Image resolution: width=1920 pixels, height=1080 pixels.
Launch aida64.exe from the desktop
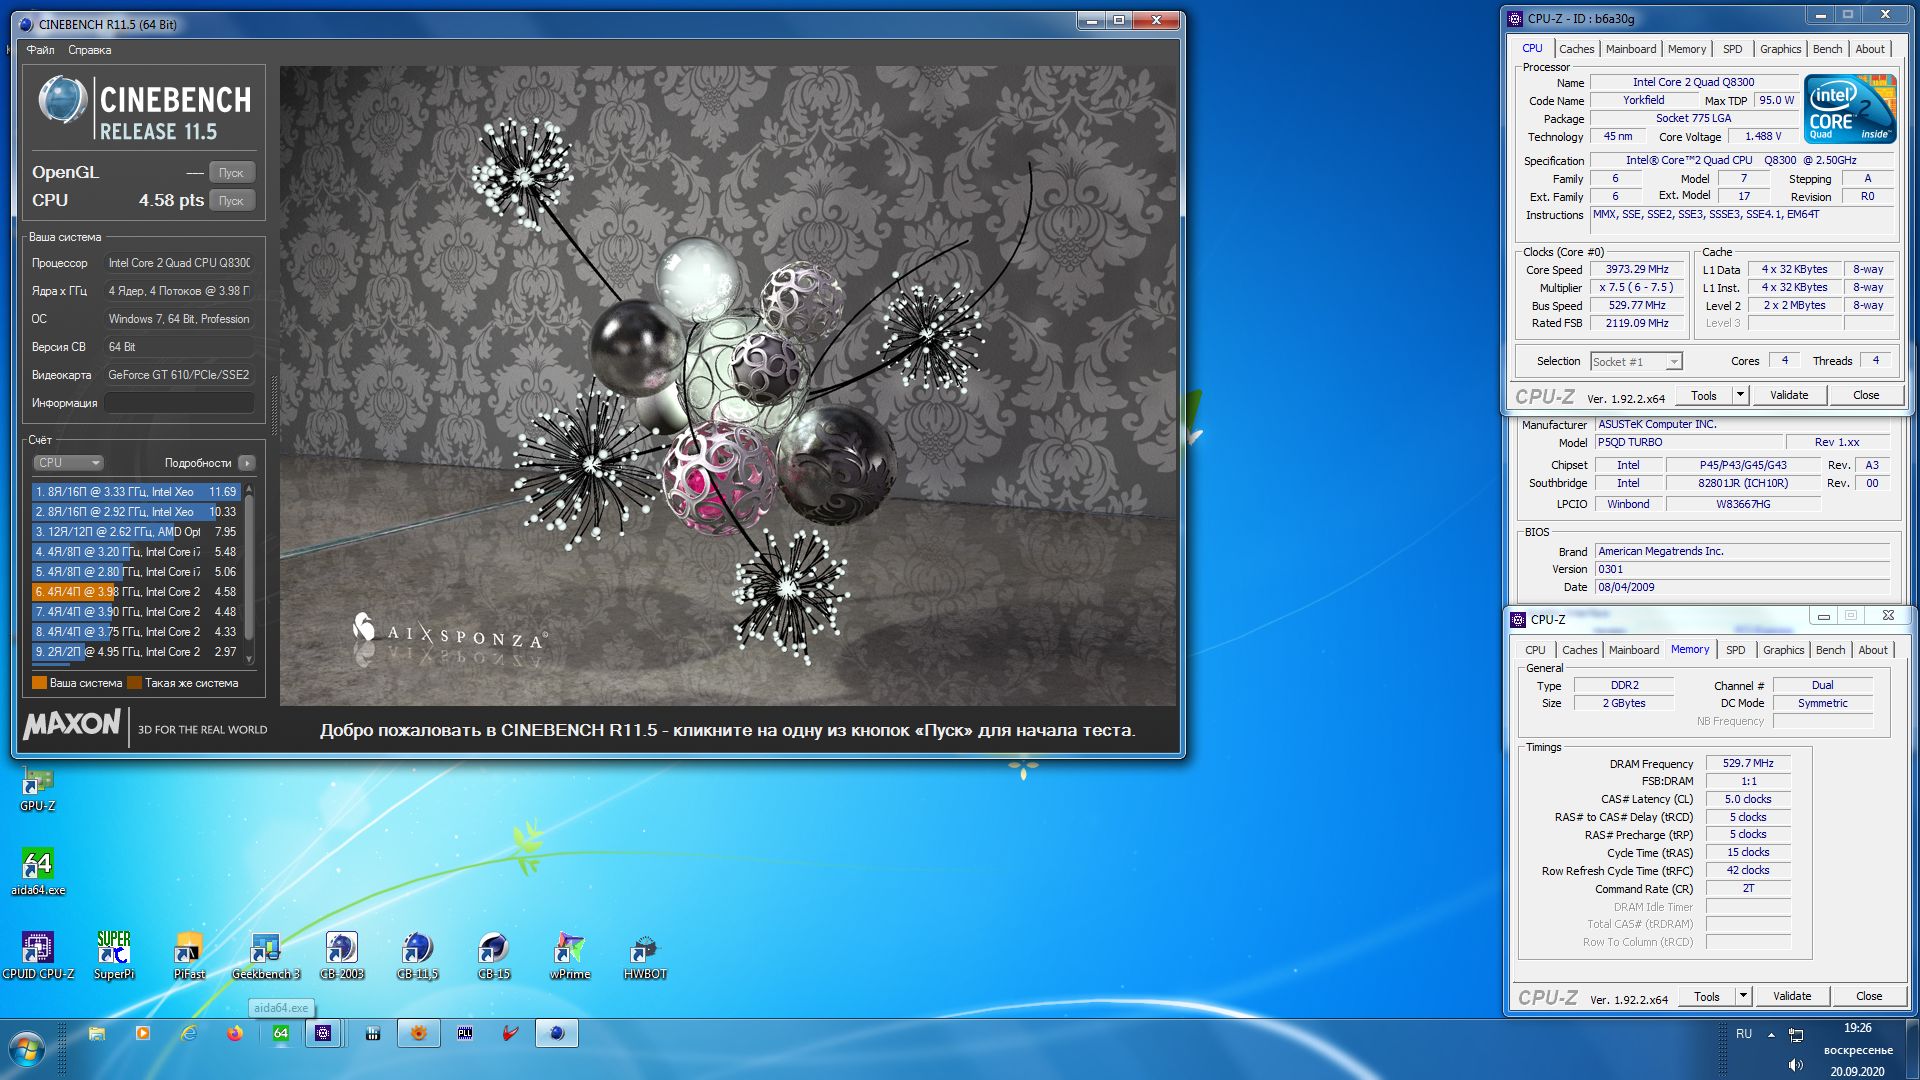tap(38, 871)
